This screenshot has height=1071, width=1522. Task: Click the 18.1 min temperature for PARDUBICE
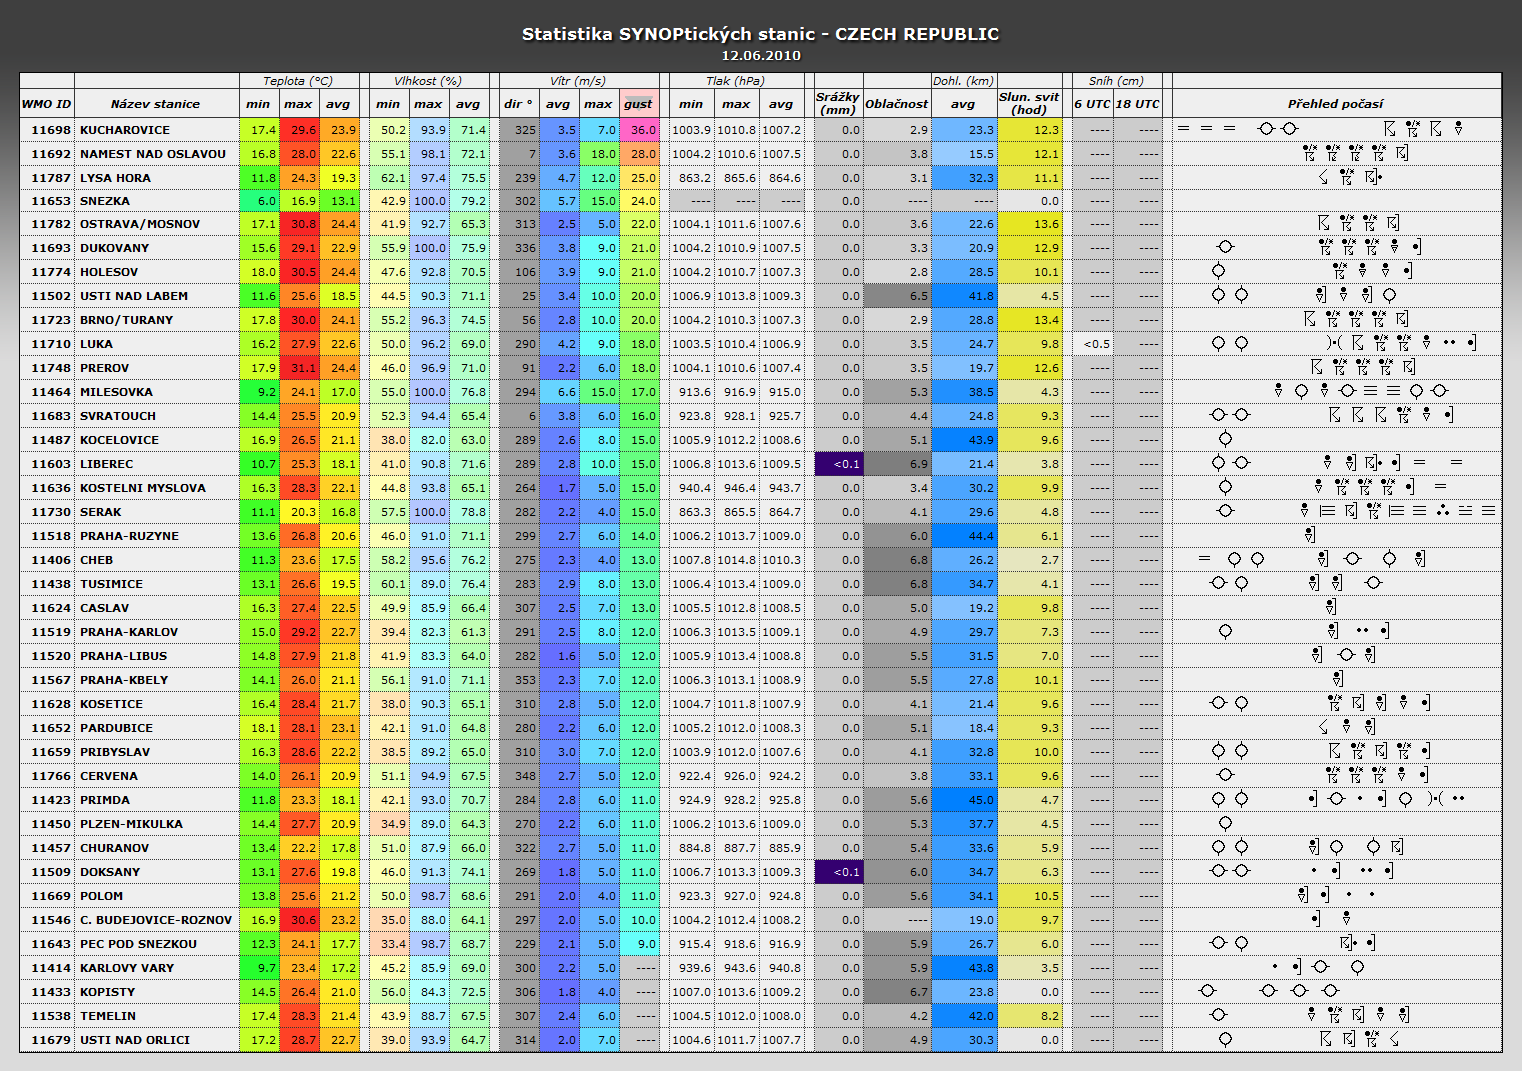tap(259, 728)
